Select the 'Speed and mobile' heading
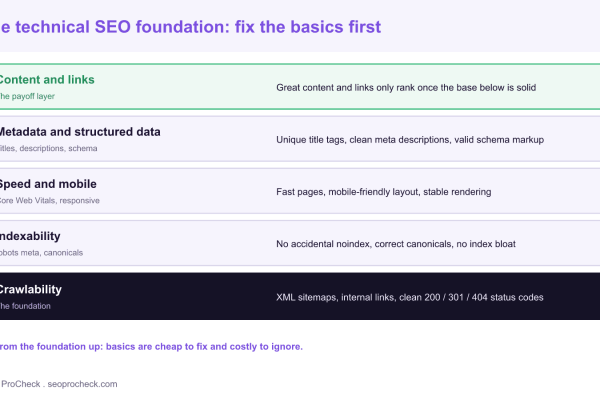 click(x=48, y=184)
